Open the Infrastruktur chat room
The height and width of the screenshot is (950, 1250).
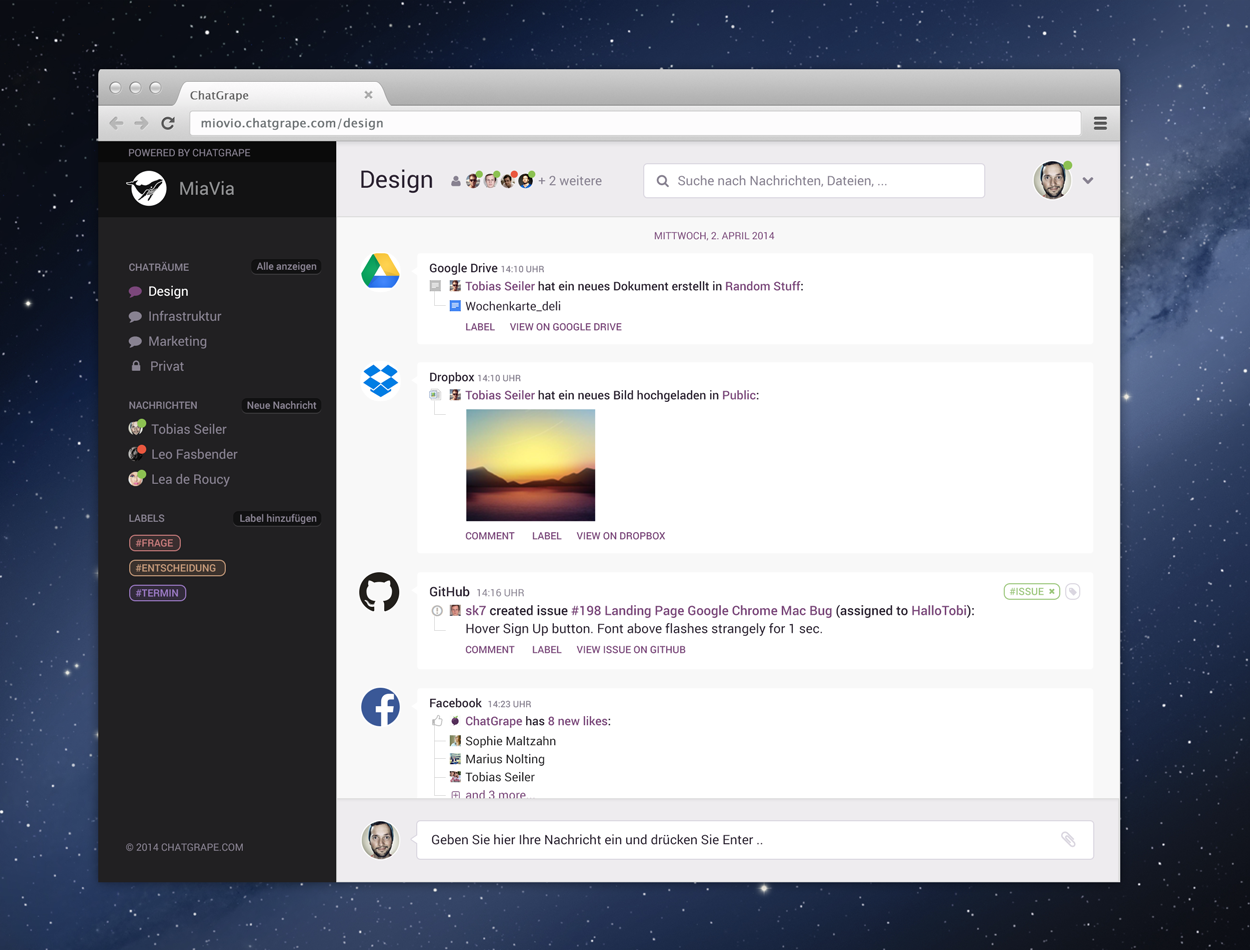pos(184,316)
